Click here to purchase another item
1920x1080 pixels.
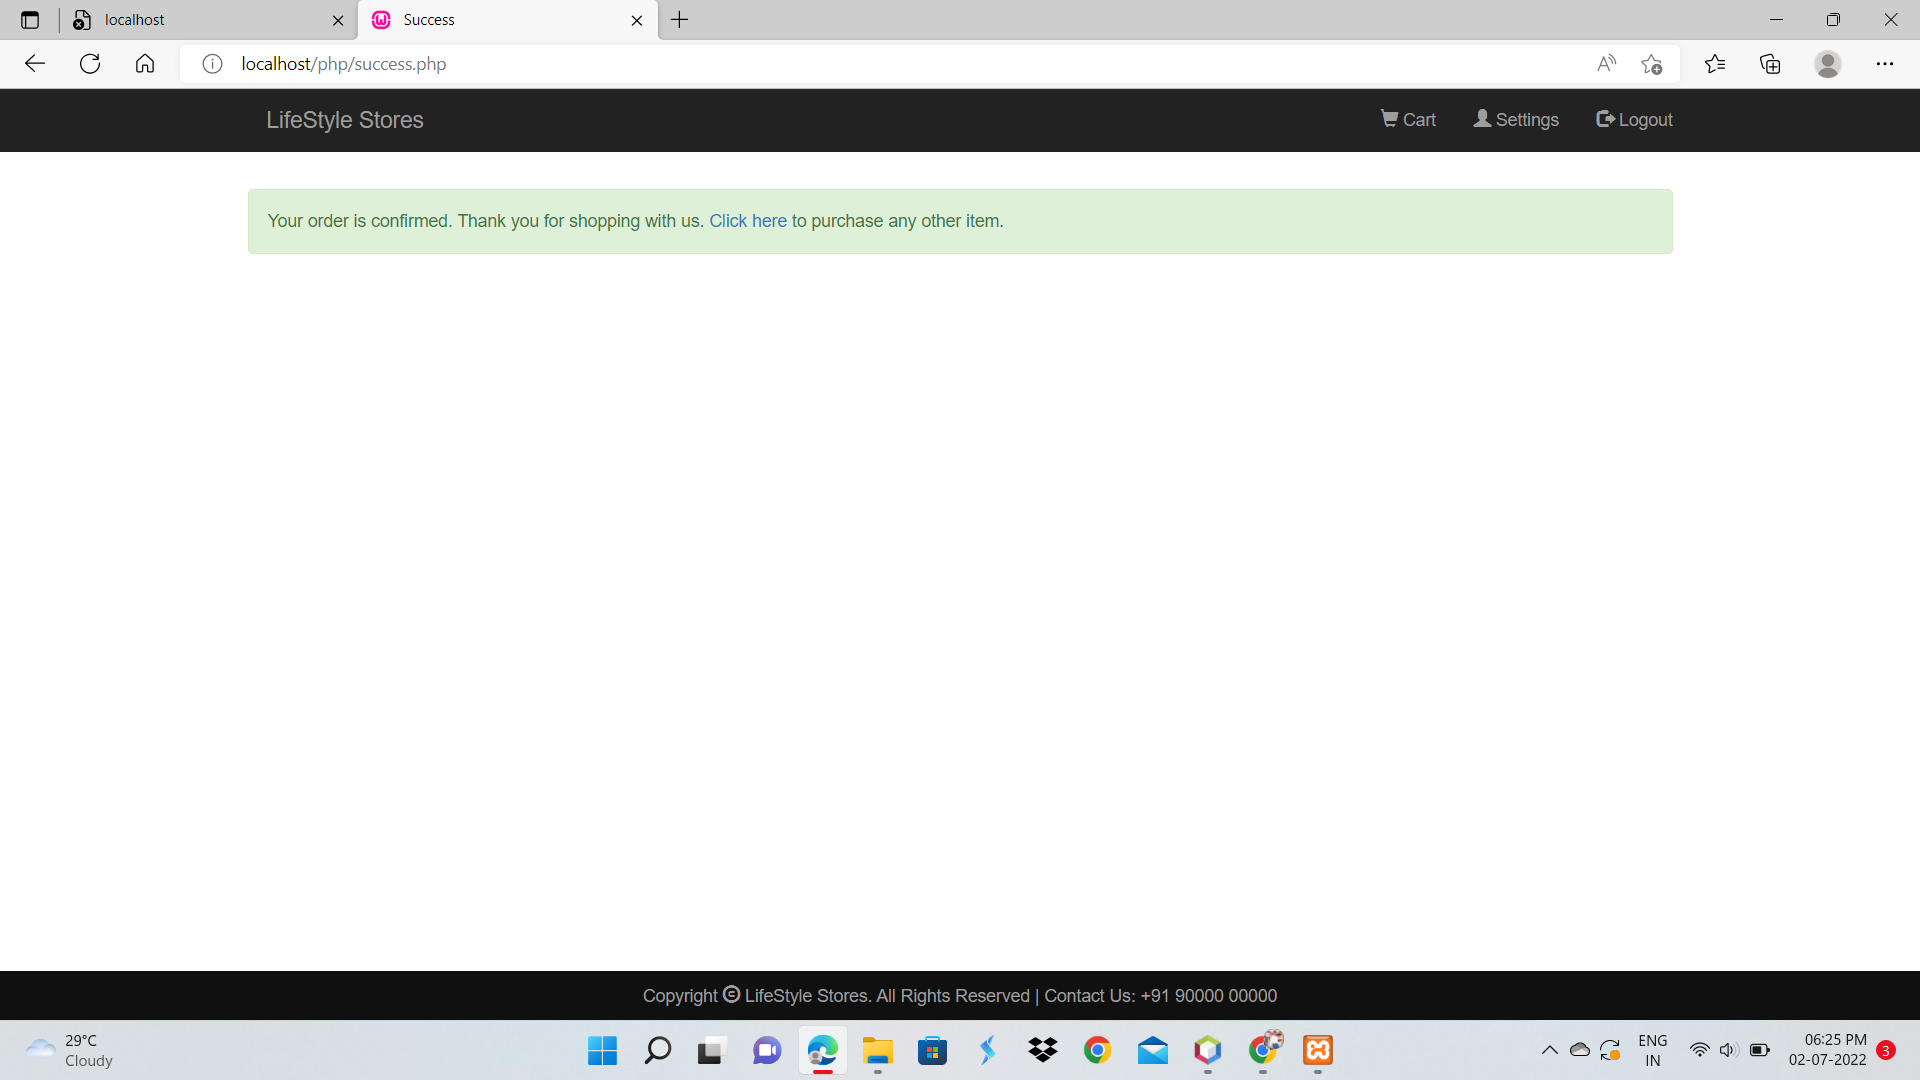click(747, 221)
